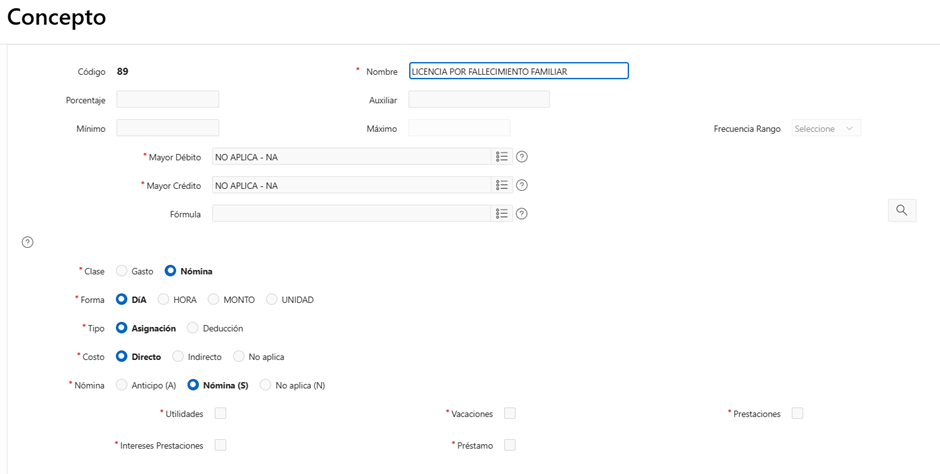The height and width of the screenshot is (474, 940).
Task: Click help icon next to Mayor Débito
Action: pos(522,157)
